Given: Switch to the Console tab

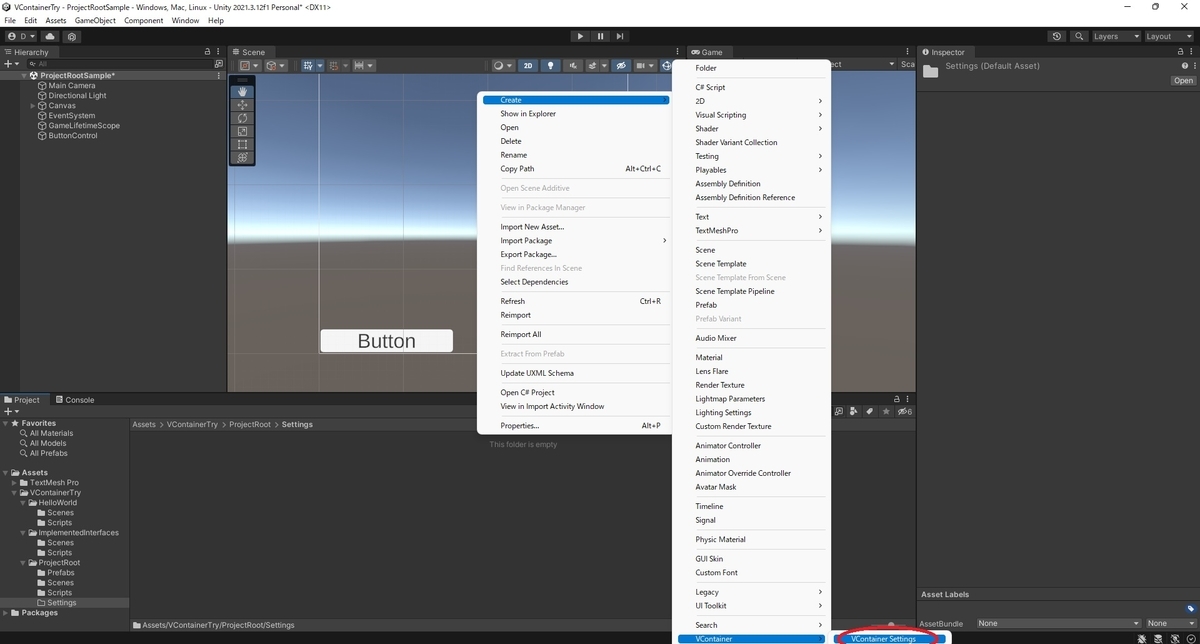Looking at the screenshot, I should click(76, 399).
